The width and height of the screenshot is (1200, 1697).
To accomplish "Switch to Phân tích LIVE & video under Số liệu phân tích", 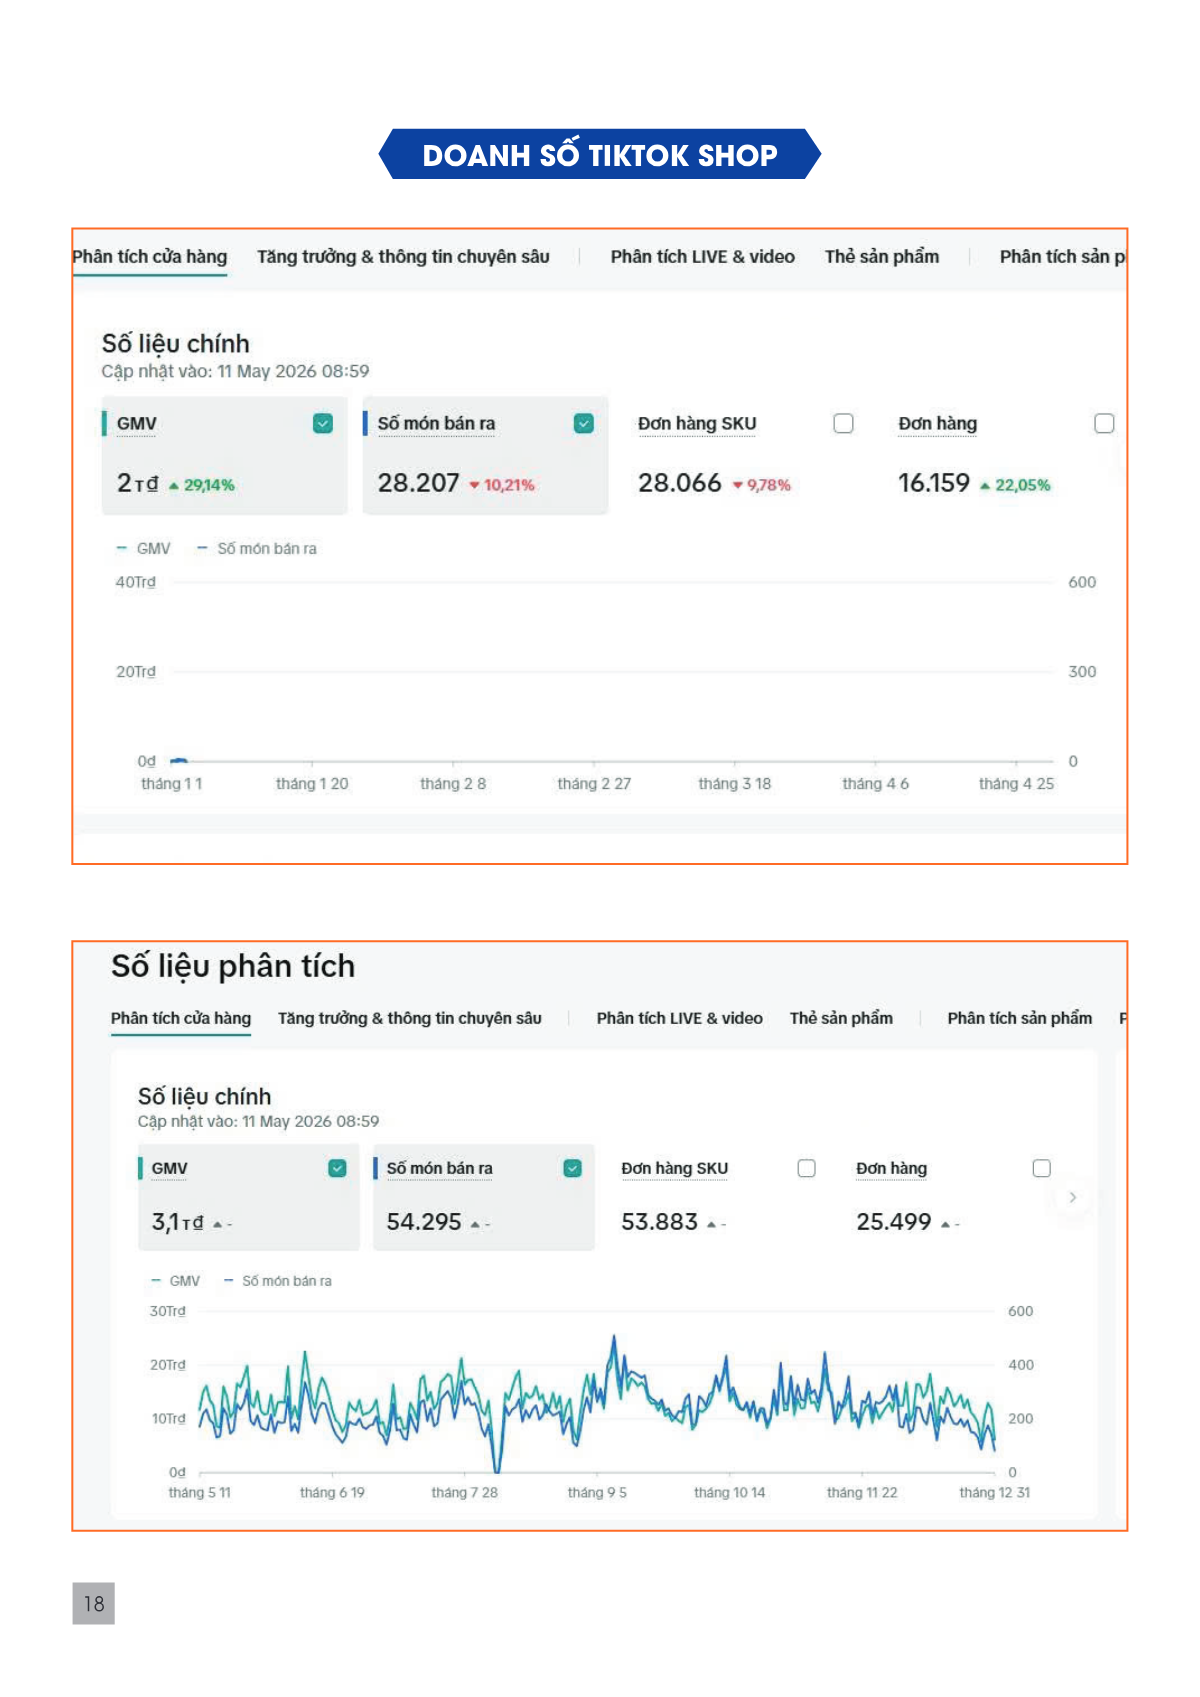I will 680,1018.
